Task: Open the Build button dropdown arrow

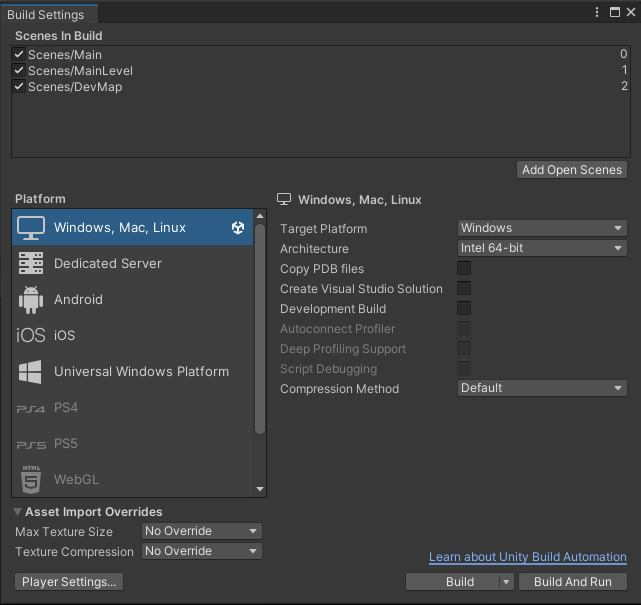Action: pyautogui.click(x=506, y=582)
